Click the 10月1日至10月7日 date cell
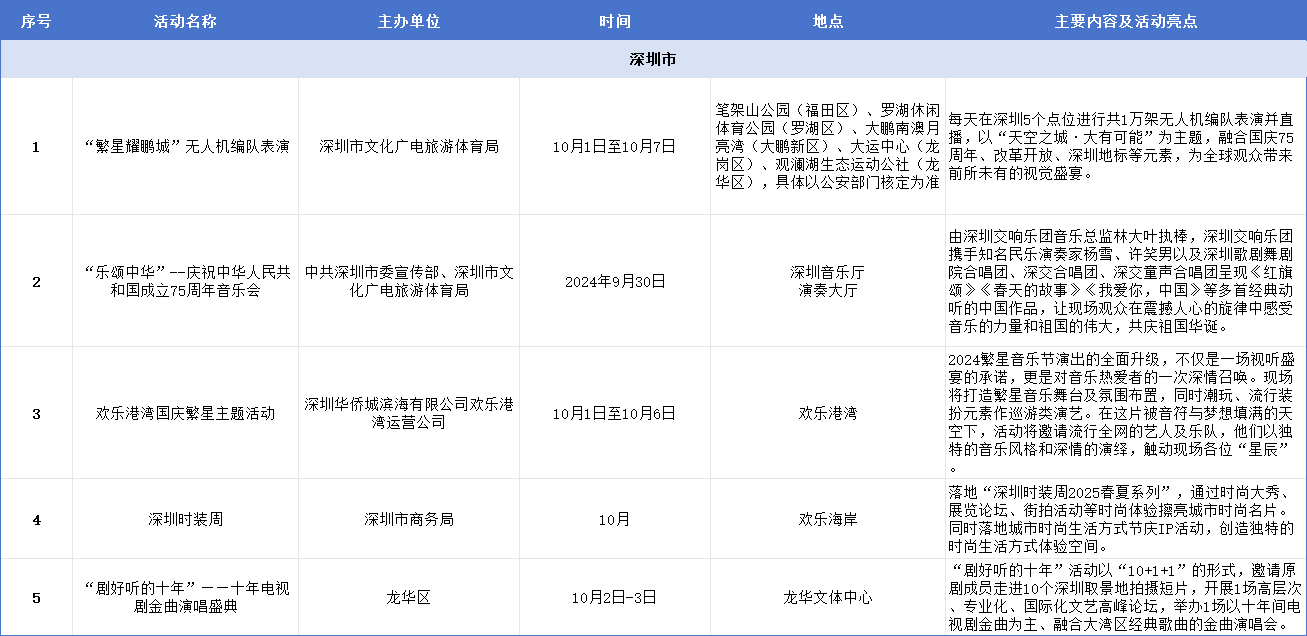Image resolution: width=1307 pixels, height=636 pixels. click(614, 146)
